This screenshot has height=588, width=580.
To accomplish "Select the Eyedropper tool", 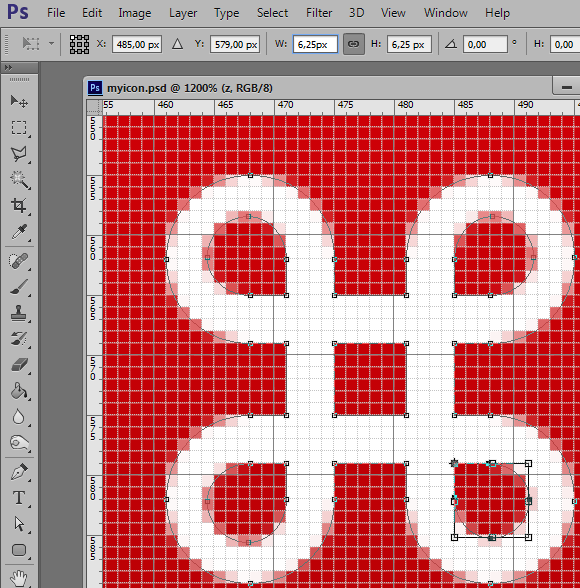I will click(19, 232).
